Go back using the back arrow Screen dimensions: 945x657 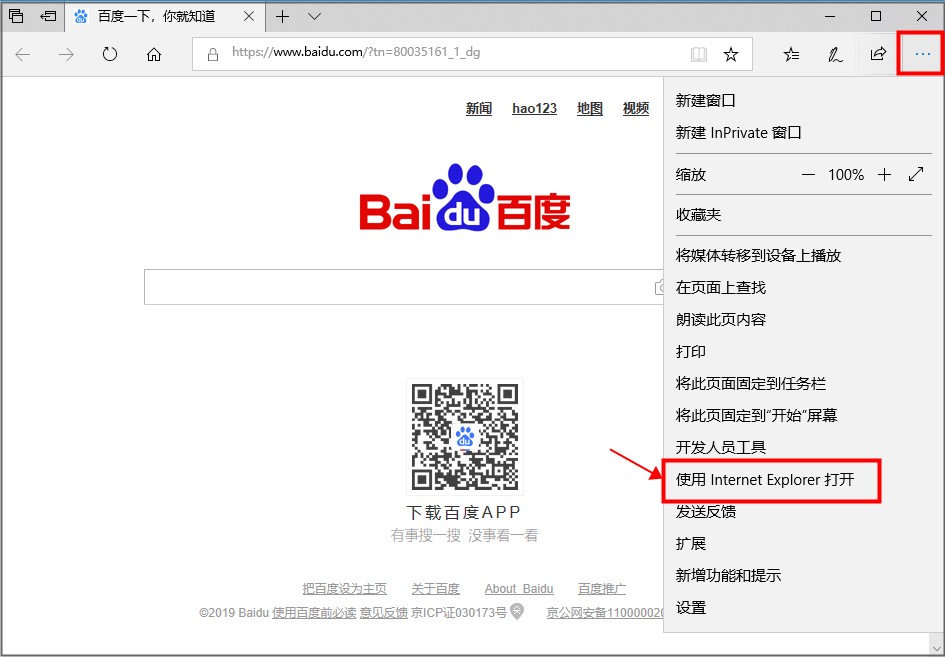pyautogui.click(x=23, y=54)
